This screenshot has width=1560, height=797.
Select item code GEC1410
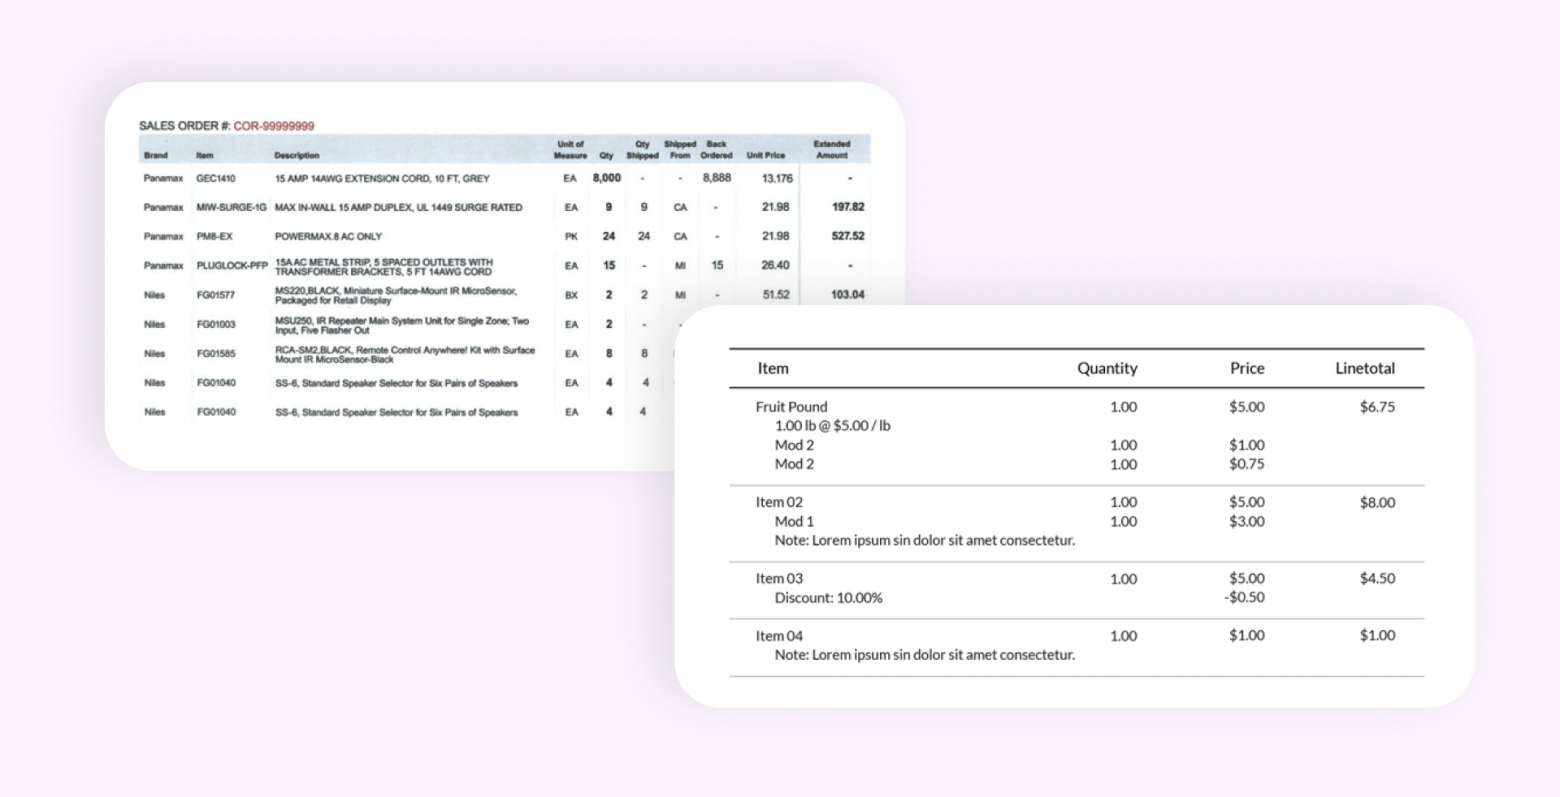point(216,179)
